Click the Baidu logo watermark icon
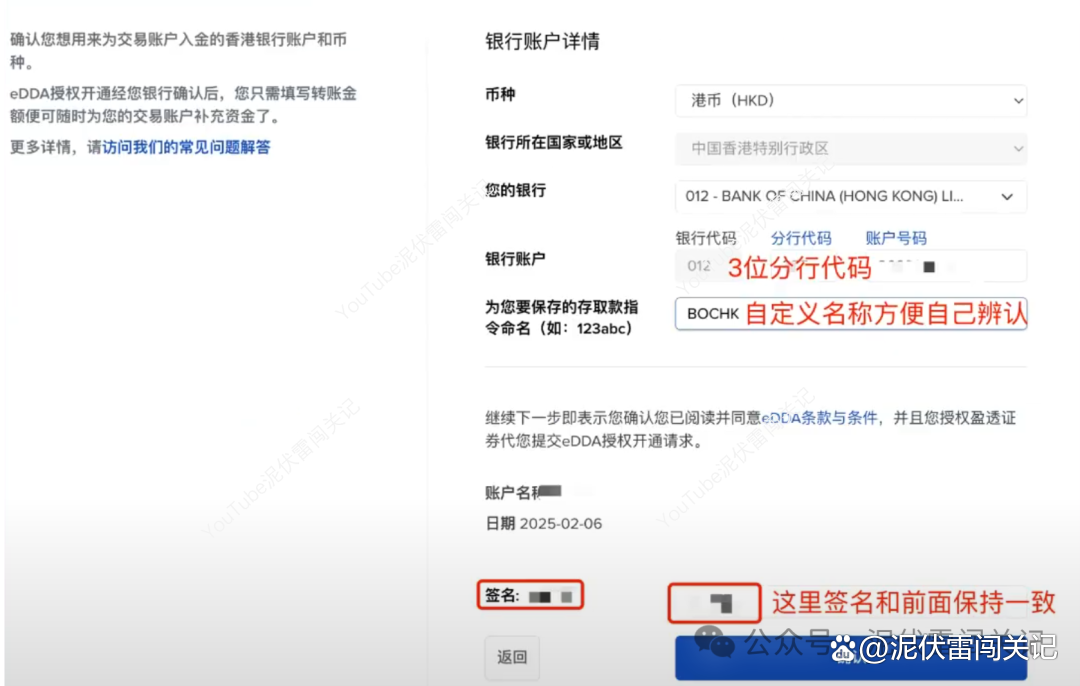The width and height of the screenshot is (1080, 686). tap(845, 647)
